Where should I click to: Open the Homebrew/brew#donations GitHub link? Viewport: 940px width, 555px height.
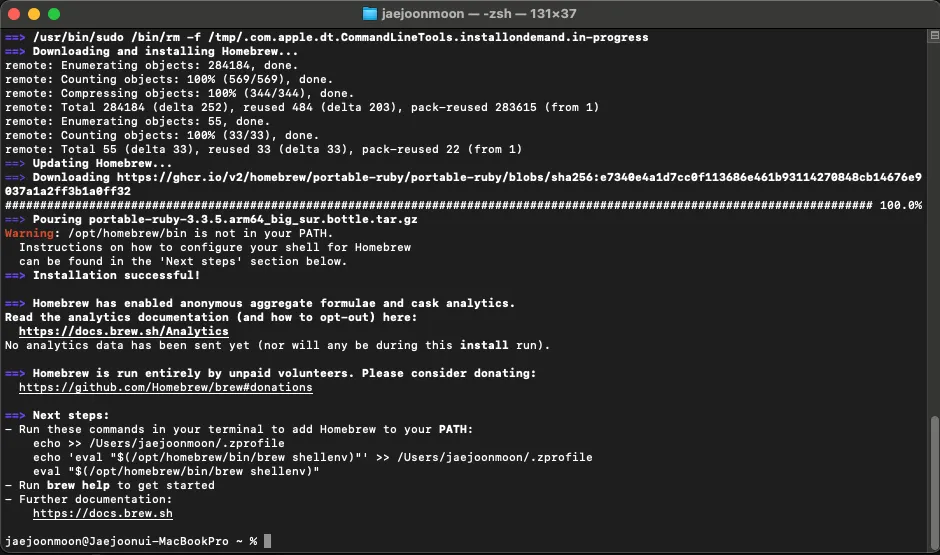point(165,387)
